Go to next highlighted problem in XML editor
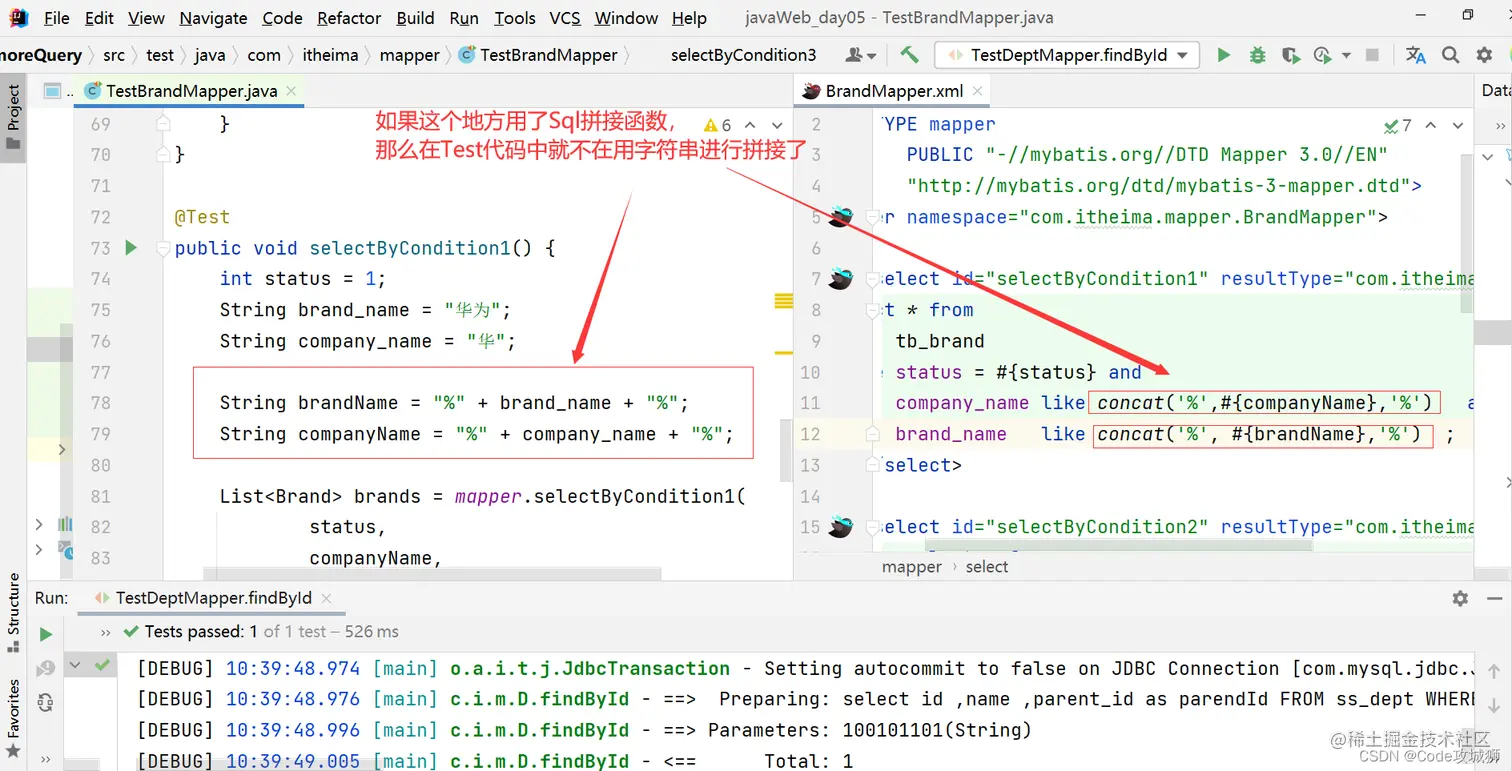This screenshot has height=771, width=1512. point(1458,125)
